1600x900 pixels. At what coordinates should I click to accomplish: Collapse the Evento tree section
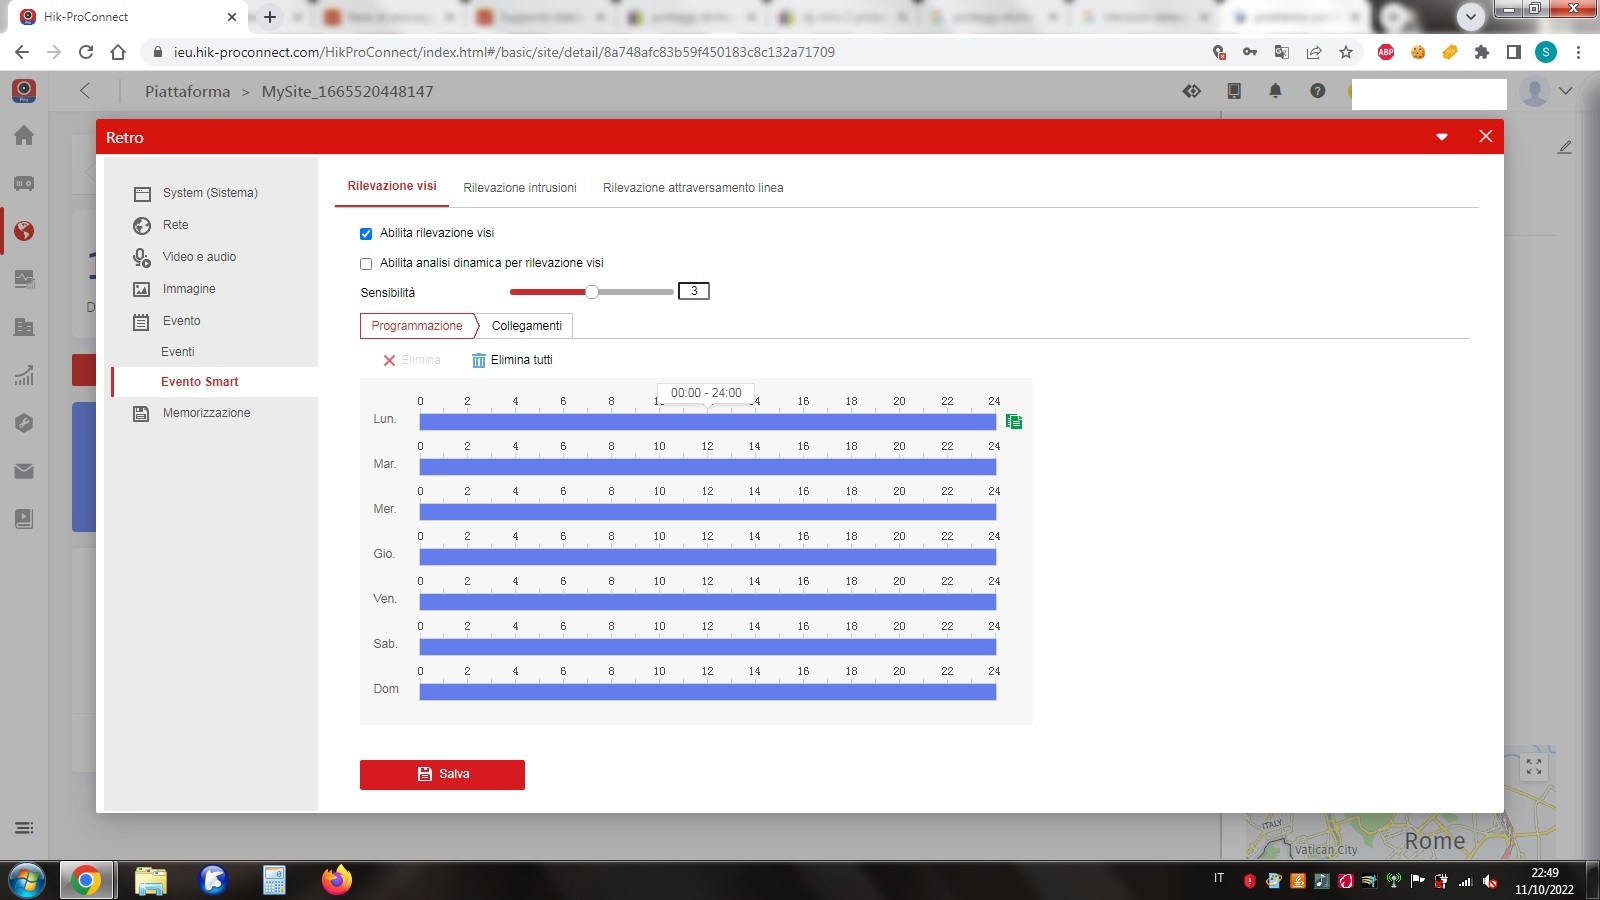(181, 321)
